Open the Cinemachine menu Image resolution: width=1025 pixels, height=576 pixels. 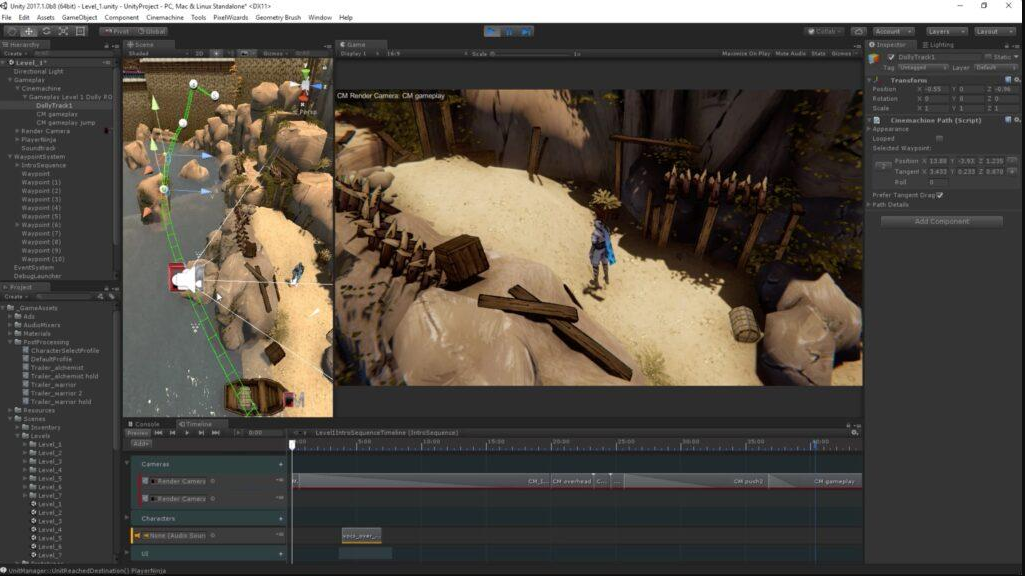(x=165, y=18)
